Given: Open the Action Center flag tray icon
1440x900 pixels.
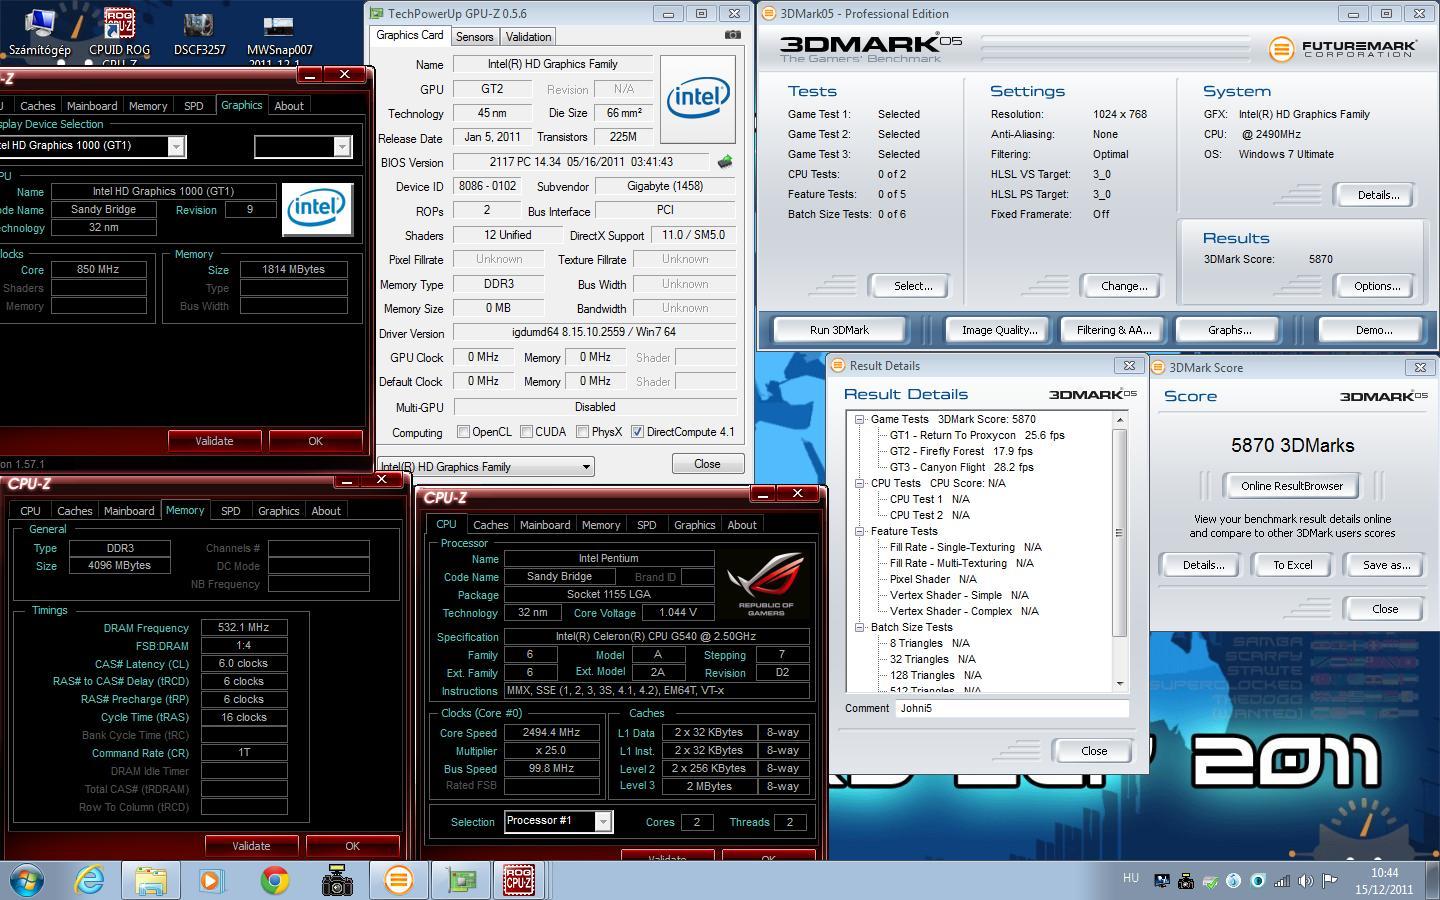Looking at the screenshot, I should 1330,881.
